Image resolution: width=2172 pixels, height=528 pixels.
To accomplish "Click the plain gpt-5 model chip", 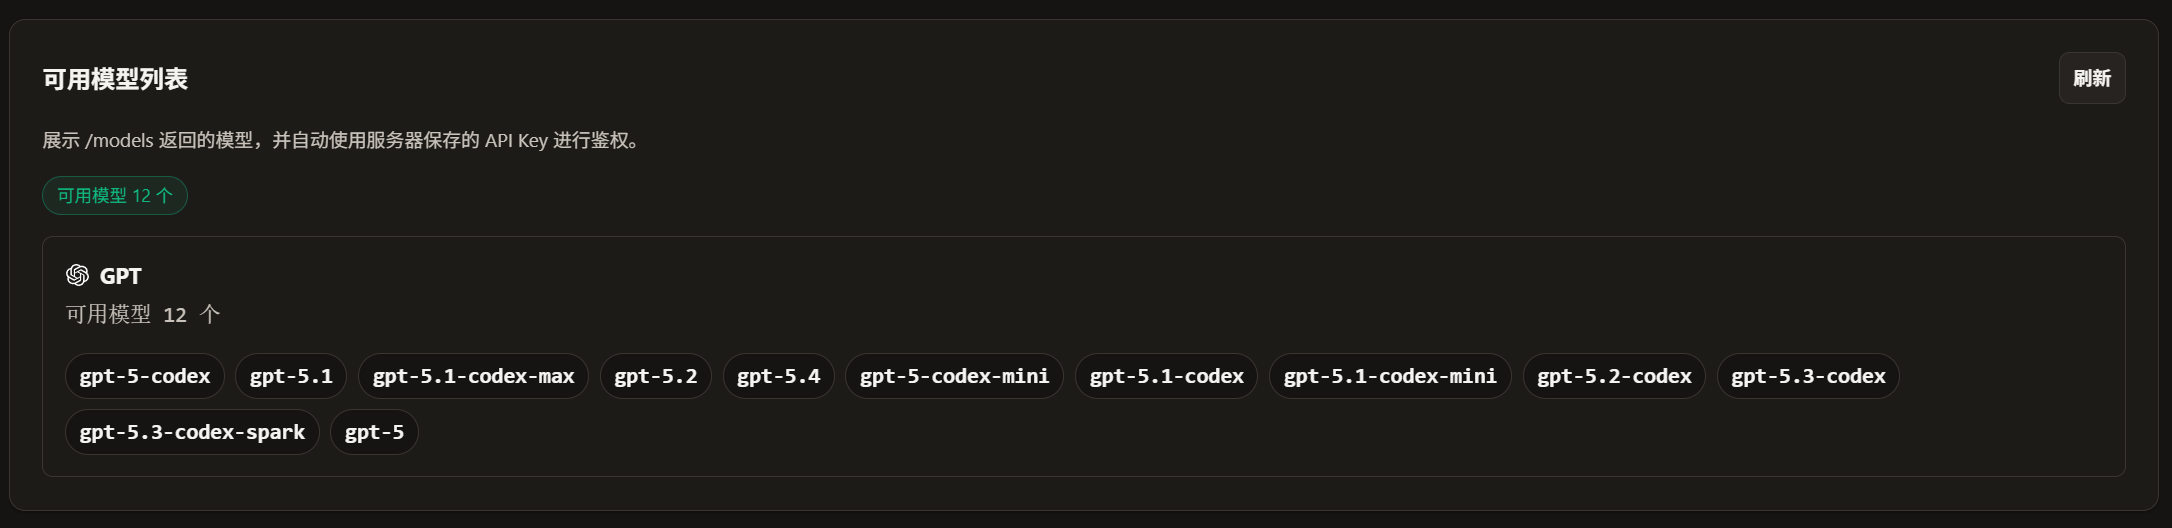I will pyautogui.click(x=374, y=433).
